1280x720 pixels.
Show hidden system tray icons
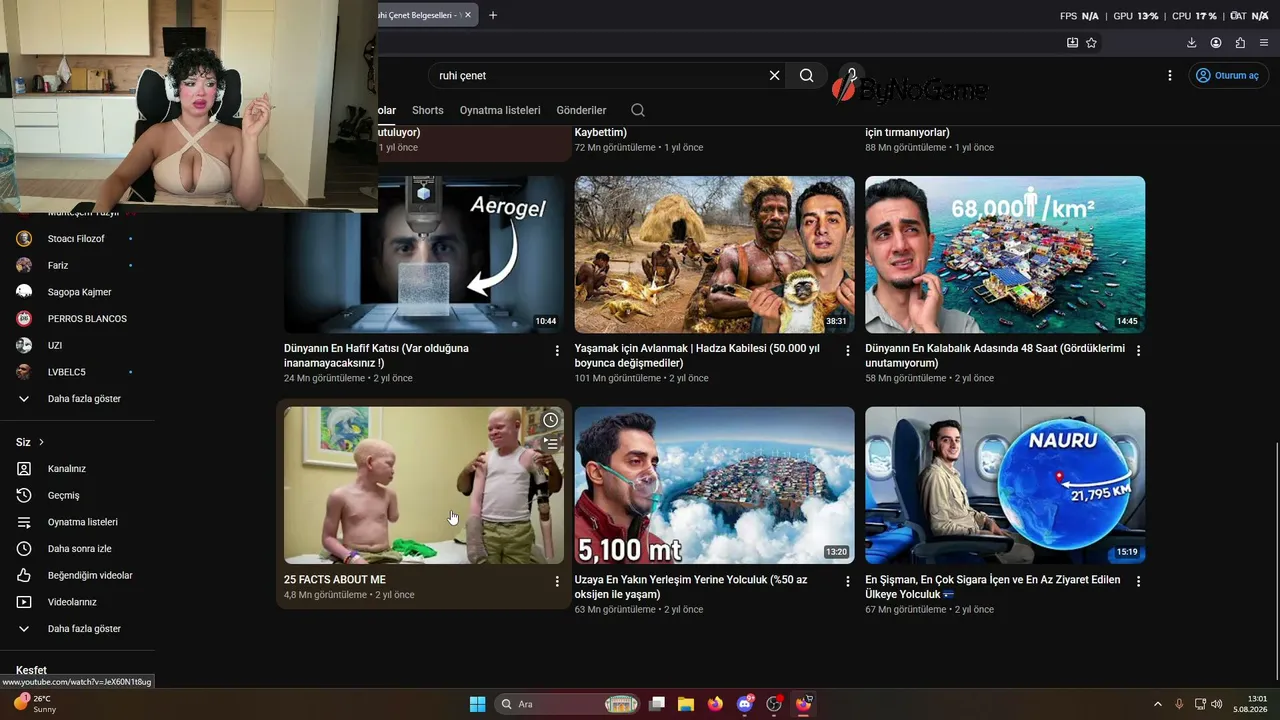pyautogui.click(x=1158, y=704)
